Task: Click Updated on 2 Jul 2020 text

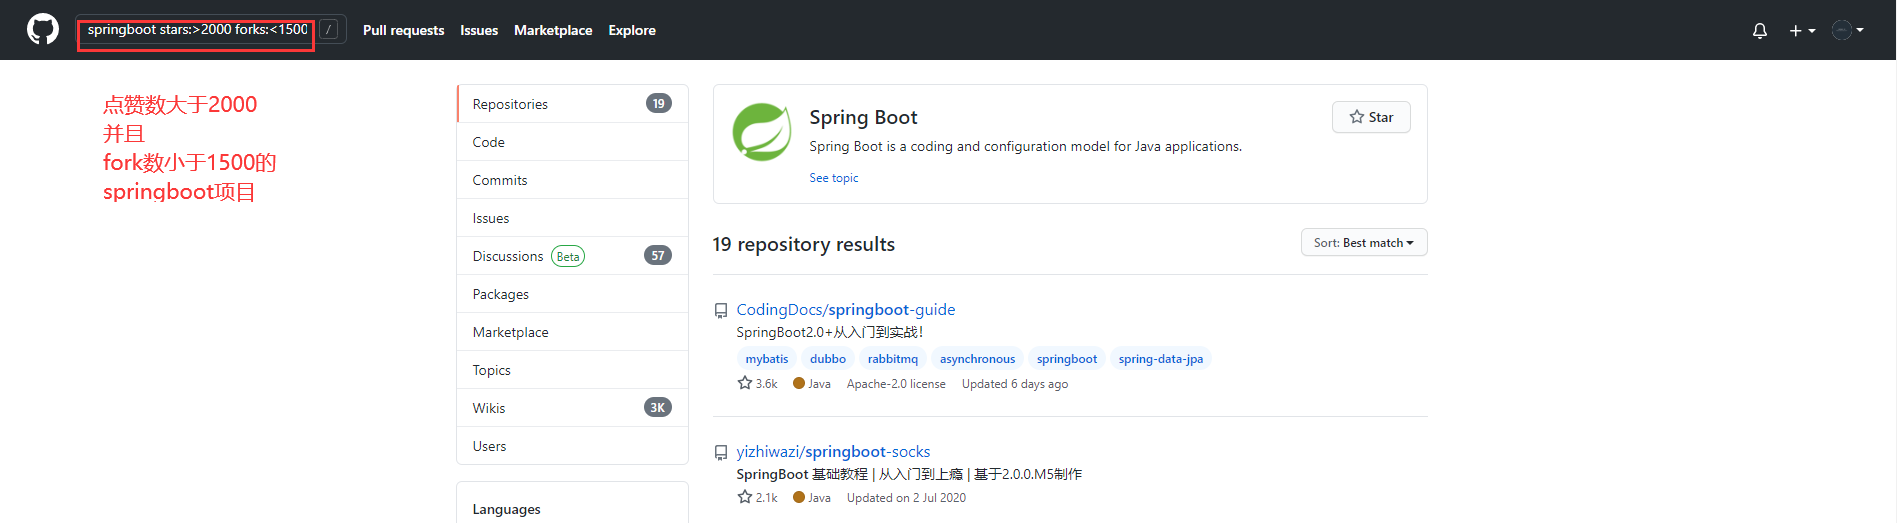Action: [x=906, y=498]
